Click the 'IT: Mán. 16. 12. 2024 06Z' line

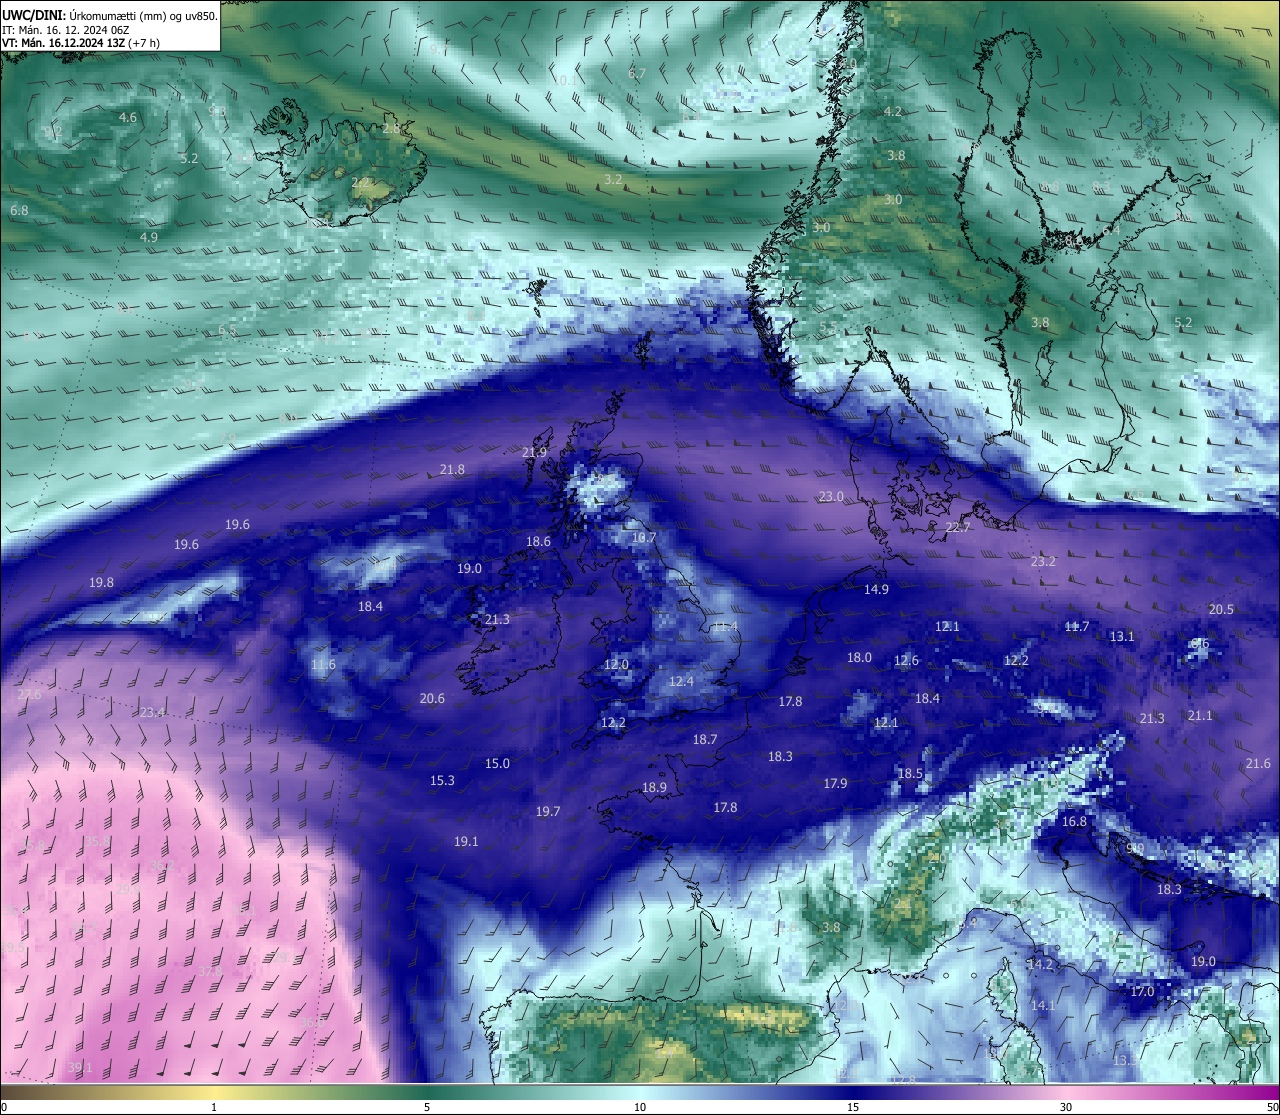65,29
